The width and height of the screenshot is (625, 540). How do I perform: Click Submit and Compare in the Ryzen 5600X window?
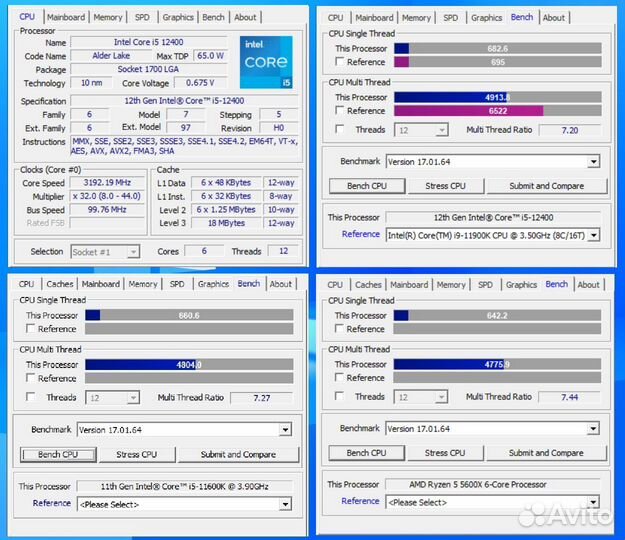tap(546, 453)
